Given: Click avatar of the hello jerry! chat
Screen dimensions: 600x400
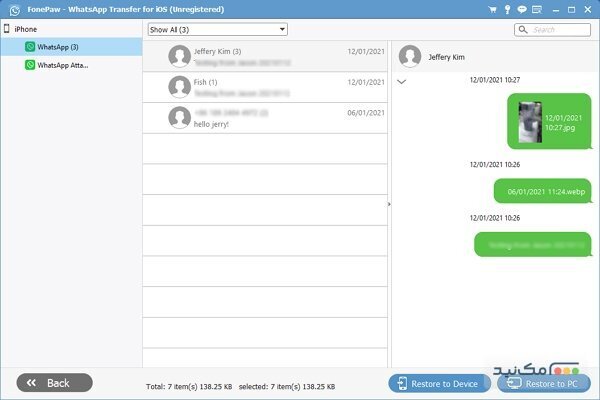Looking at the screenshot, I should click(x=179, y=117).
